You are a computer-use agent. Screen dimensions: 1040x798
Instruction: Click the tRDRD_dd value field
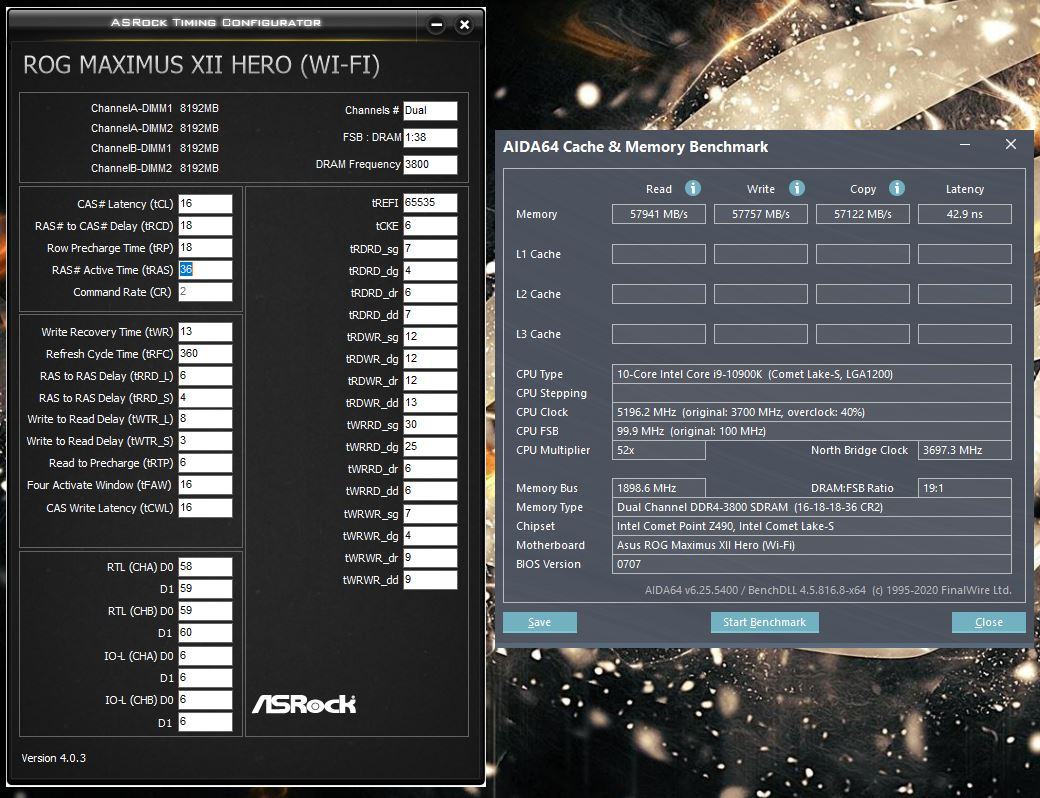(430, 314)
